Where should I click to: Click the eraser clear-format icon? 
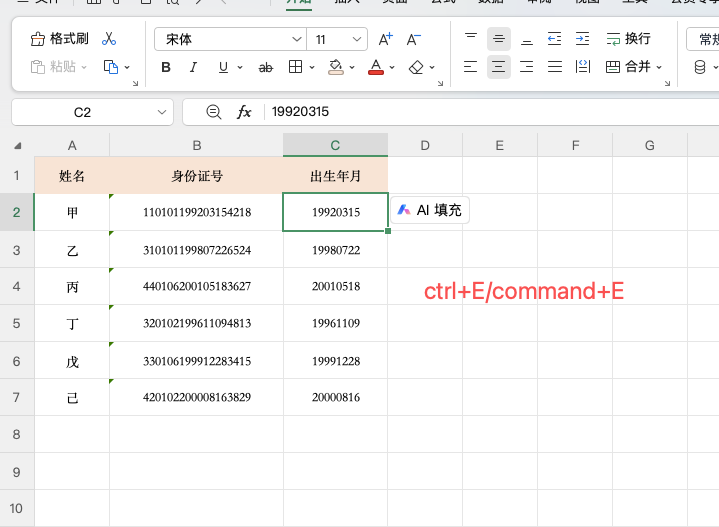[416, 67]
